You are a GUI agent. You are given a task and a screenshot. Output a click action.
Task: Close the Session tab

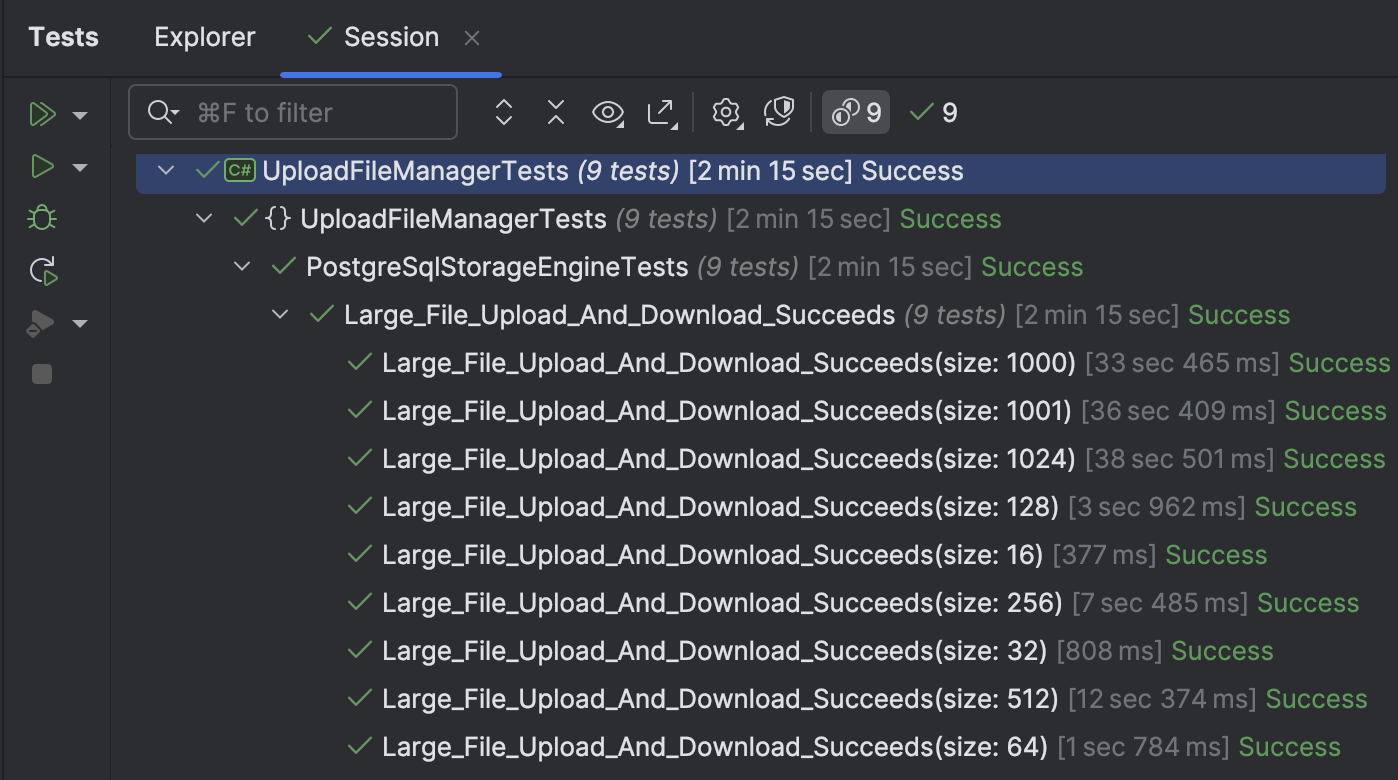coord(471,38)
